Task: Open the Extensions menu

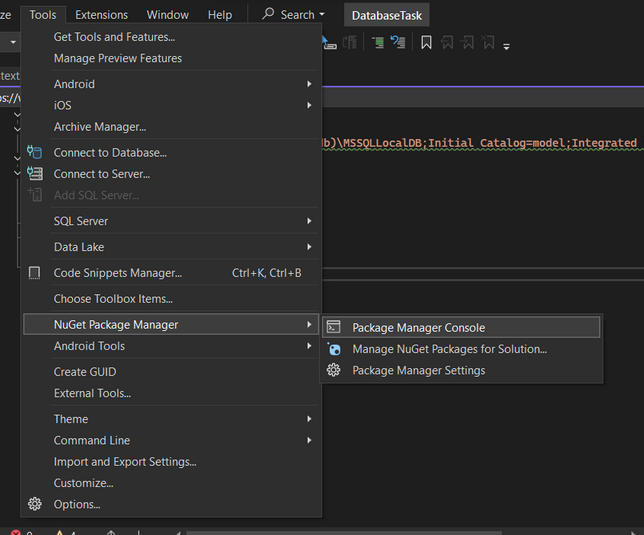Action: click(101, 15)
